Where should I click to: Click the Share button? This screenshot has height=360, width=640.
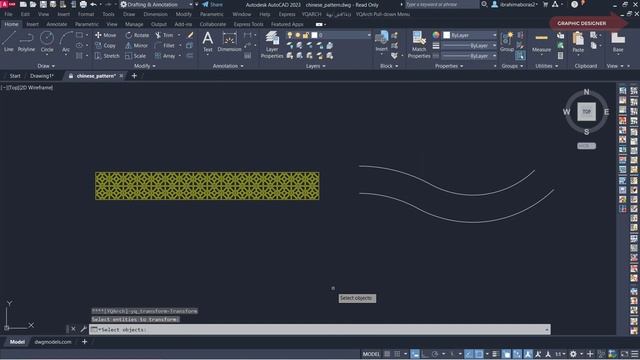click(x=213, y=4)
